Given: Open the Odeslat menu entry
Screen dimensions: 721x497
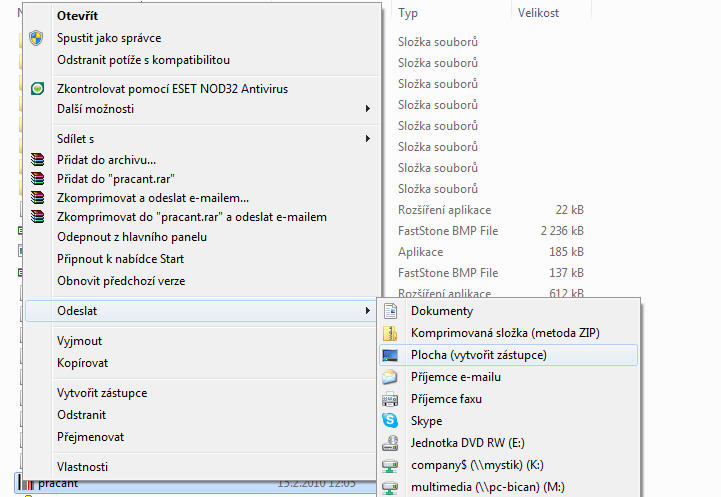Looking at the screenshot, I should [202, 311].
